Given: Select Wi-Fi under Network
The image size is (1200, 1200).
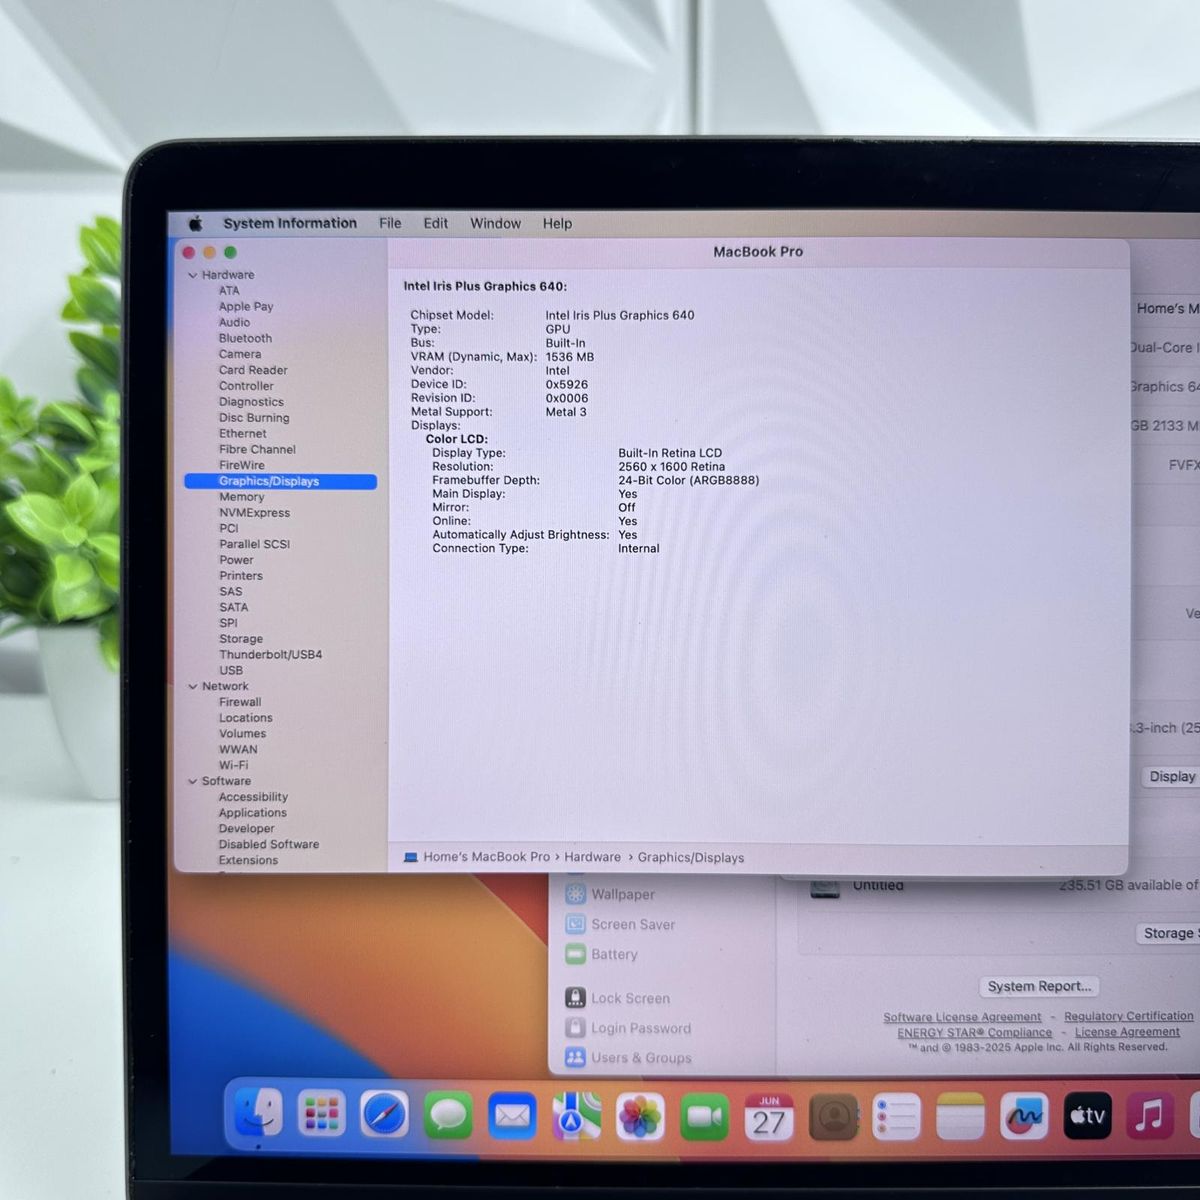Looking at the screenshot, I should [x=234, y=765].
